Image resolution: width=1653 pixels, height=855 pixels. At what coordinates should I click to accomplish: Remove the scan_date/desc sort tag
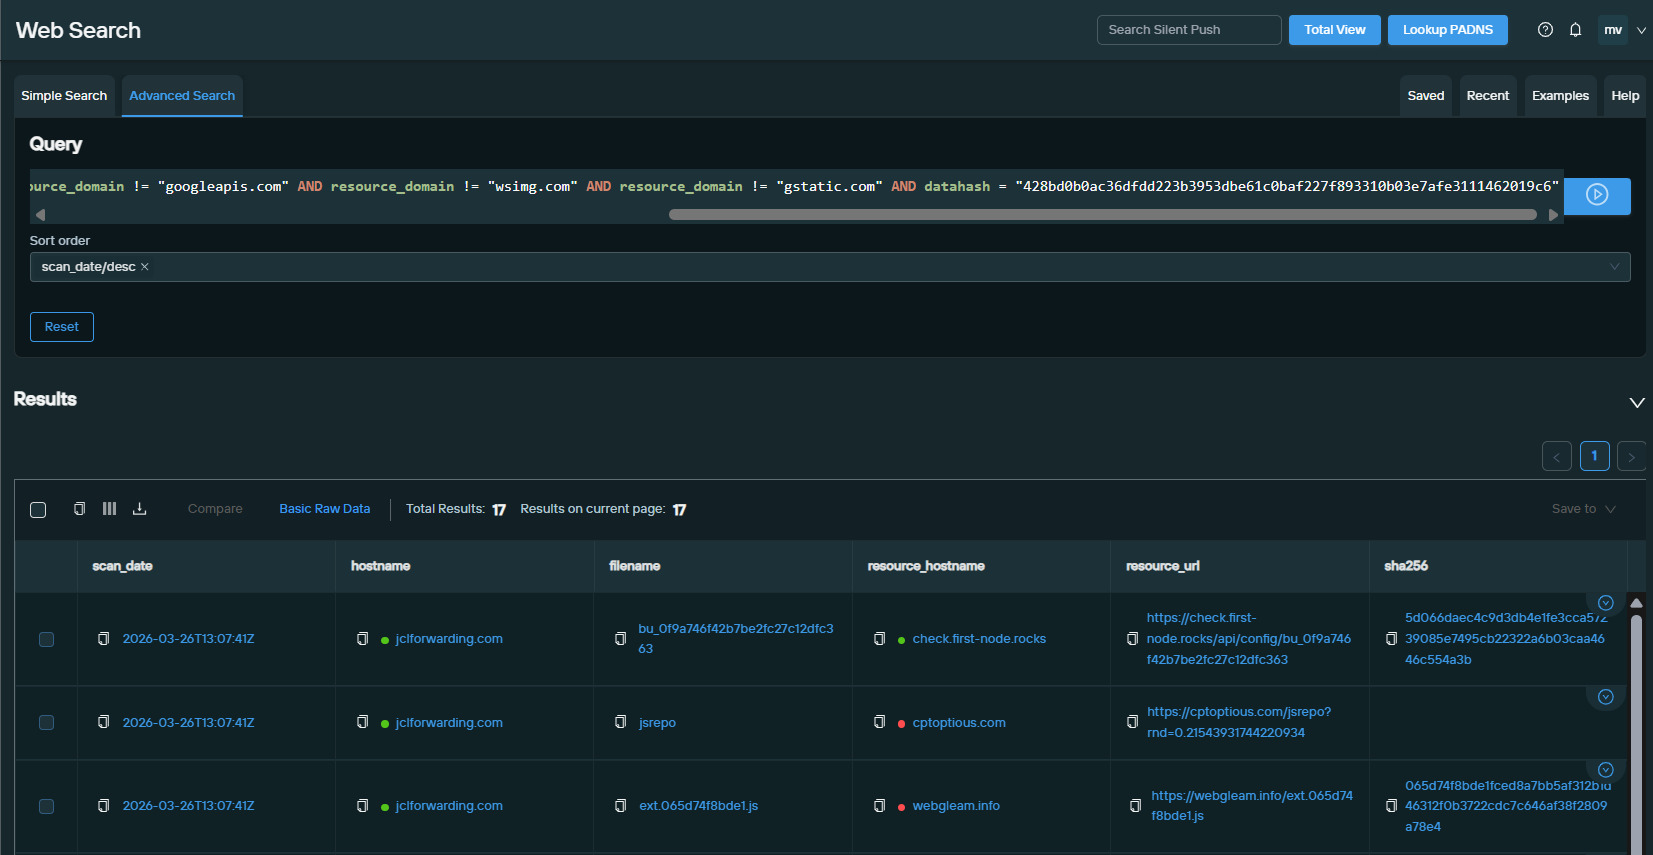coord(145,267)
